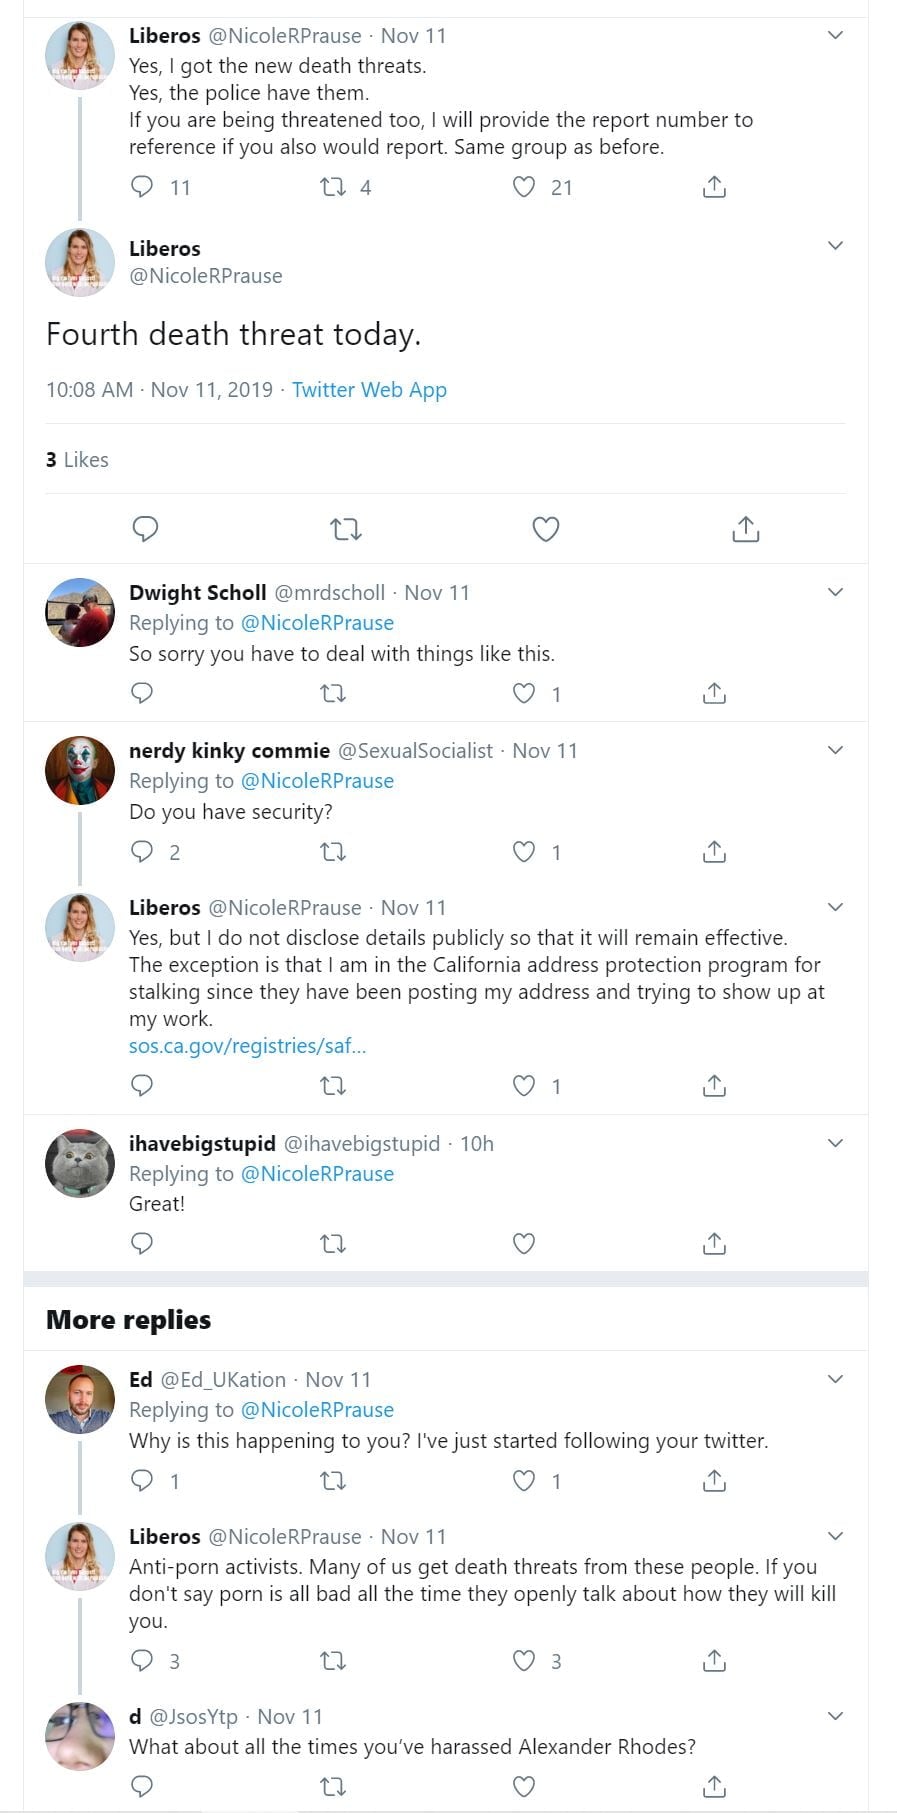Open nerdy kinky commie's profile avatar
Viewport: 897px width, 1813px height.
(80, 771)
